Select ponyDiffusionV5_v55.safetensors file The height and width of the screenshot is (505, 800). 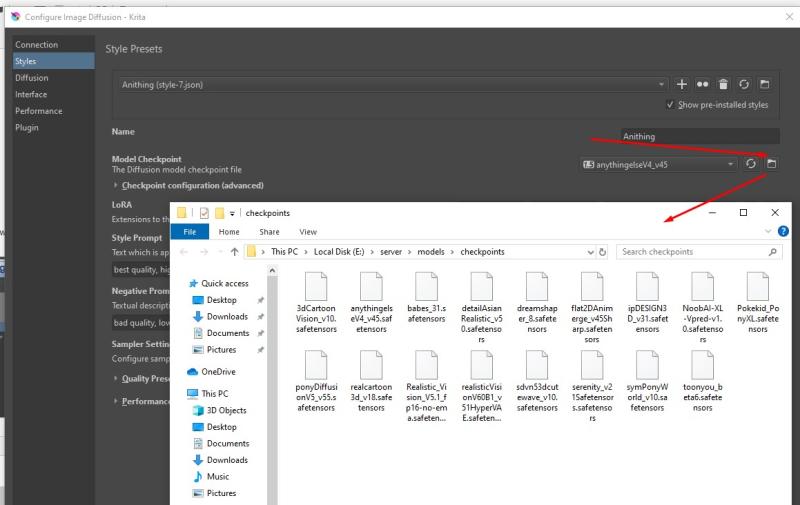316,381
